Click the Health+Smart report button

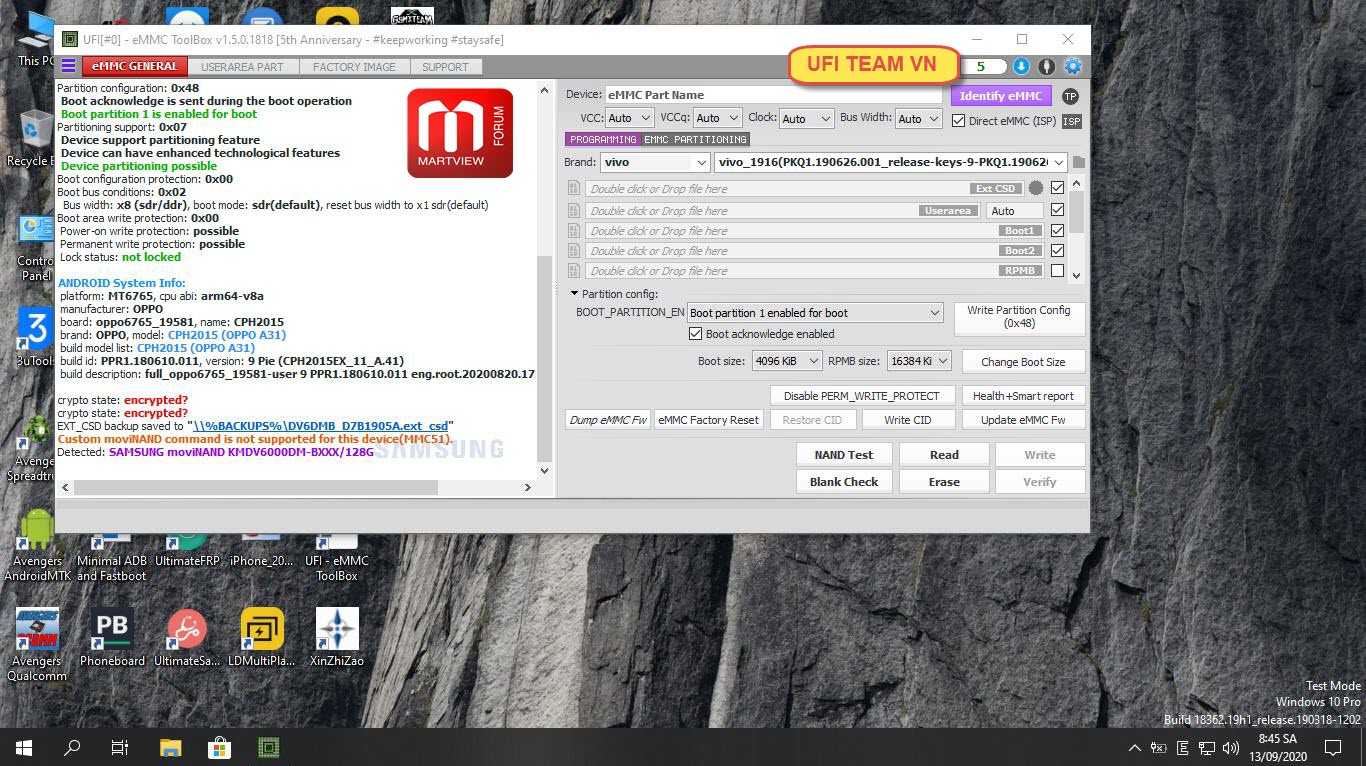(x=1023, y=396)
